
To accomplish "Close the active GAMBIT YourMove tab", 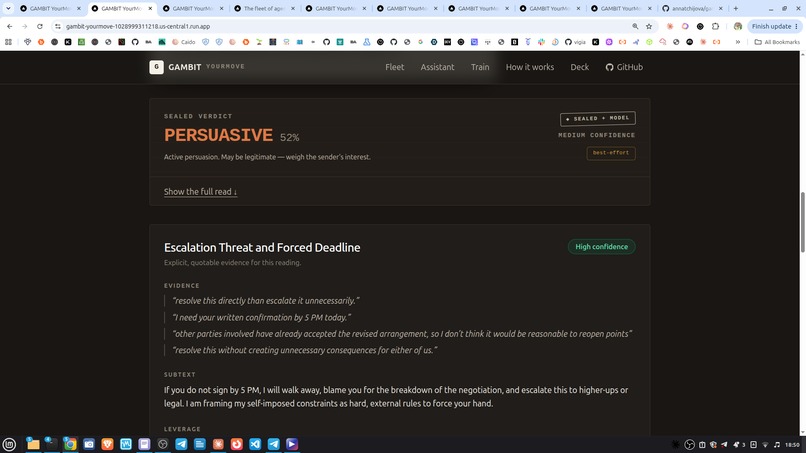I will (150, 9).
